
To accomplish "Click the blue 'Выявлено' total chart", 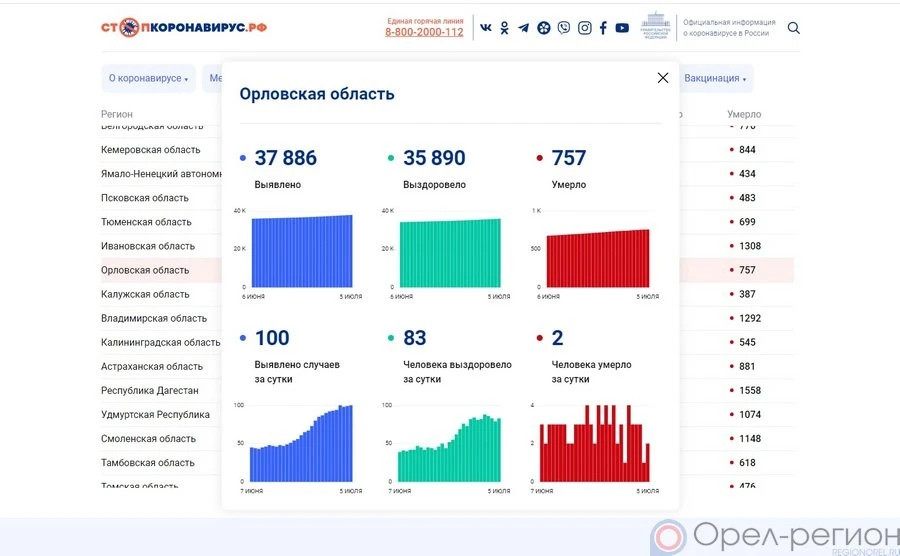I will tap(301, 251).
